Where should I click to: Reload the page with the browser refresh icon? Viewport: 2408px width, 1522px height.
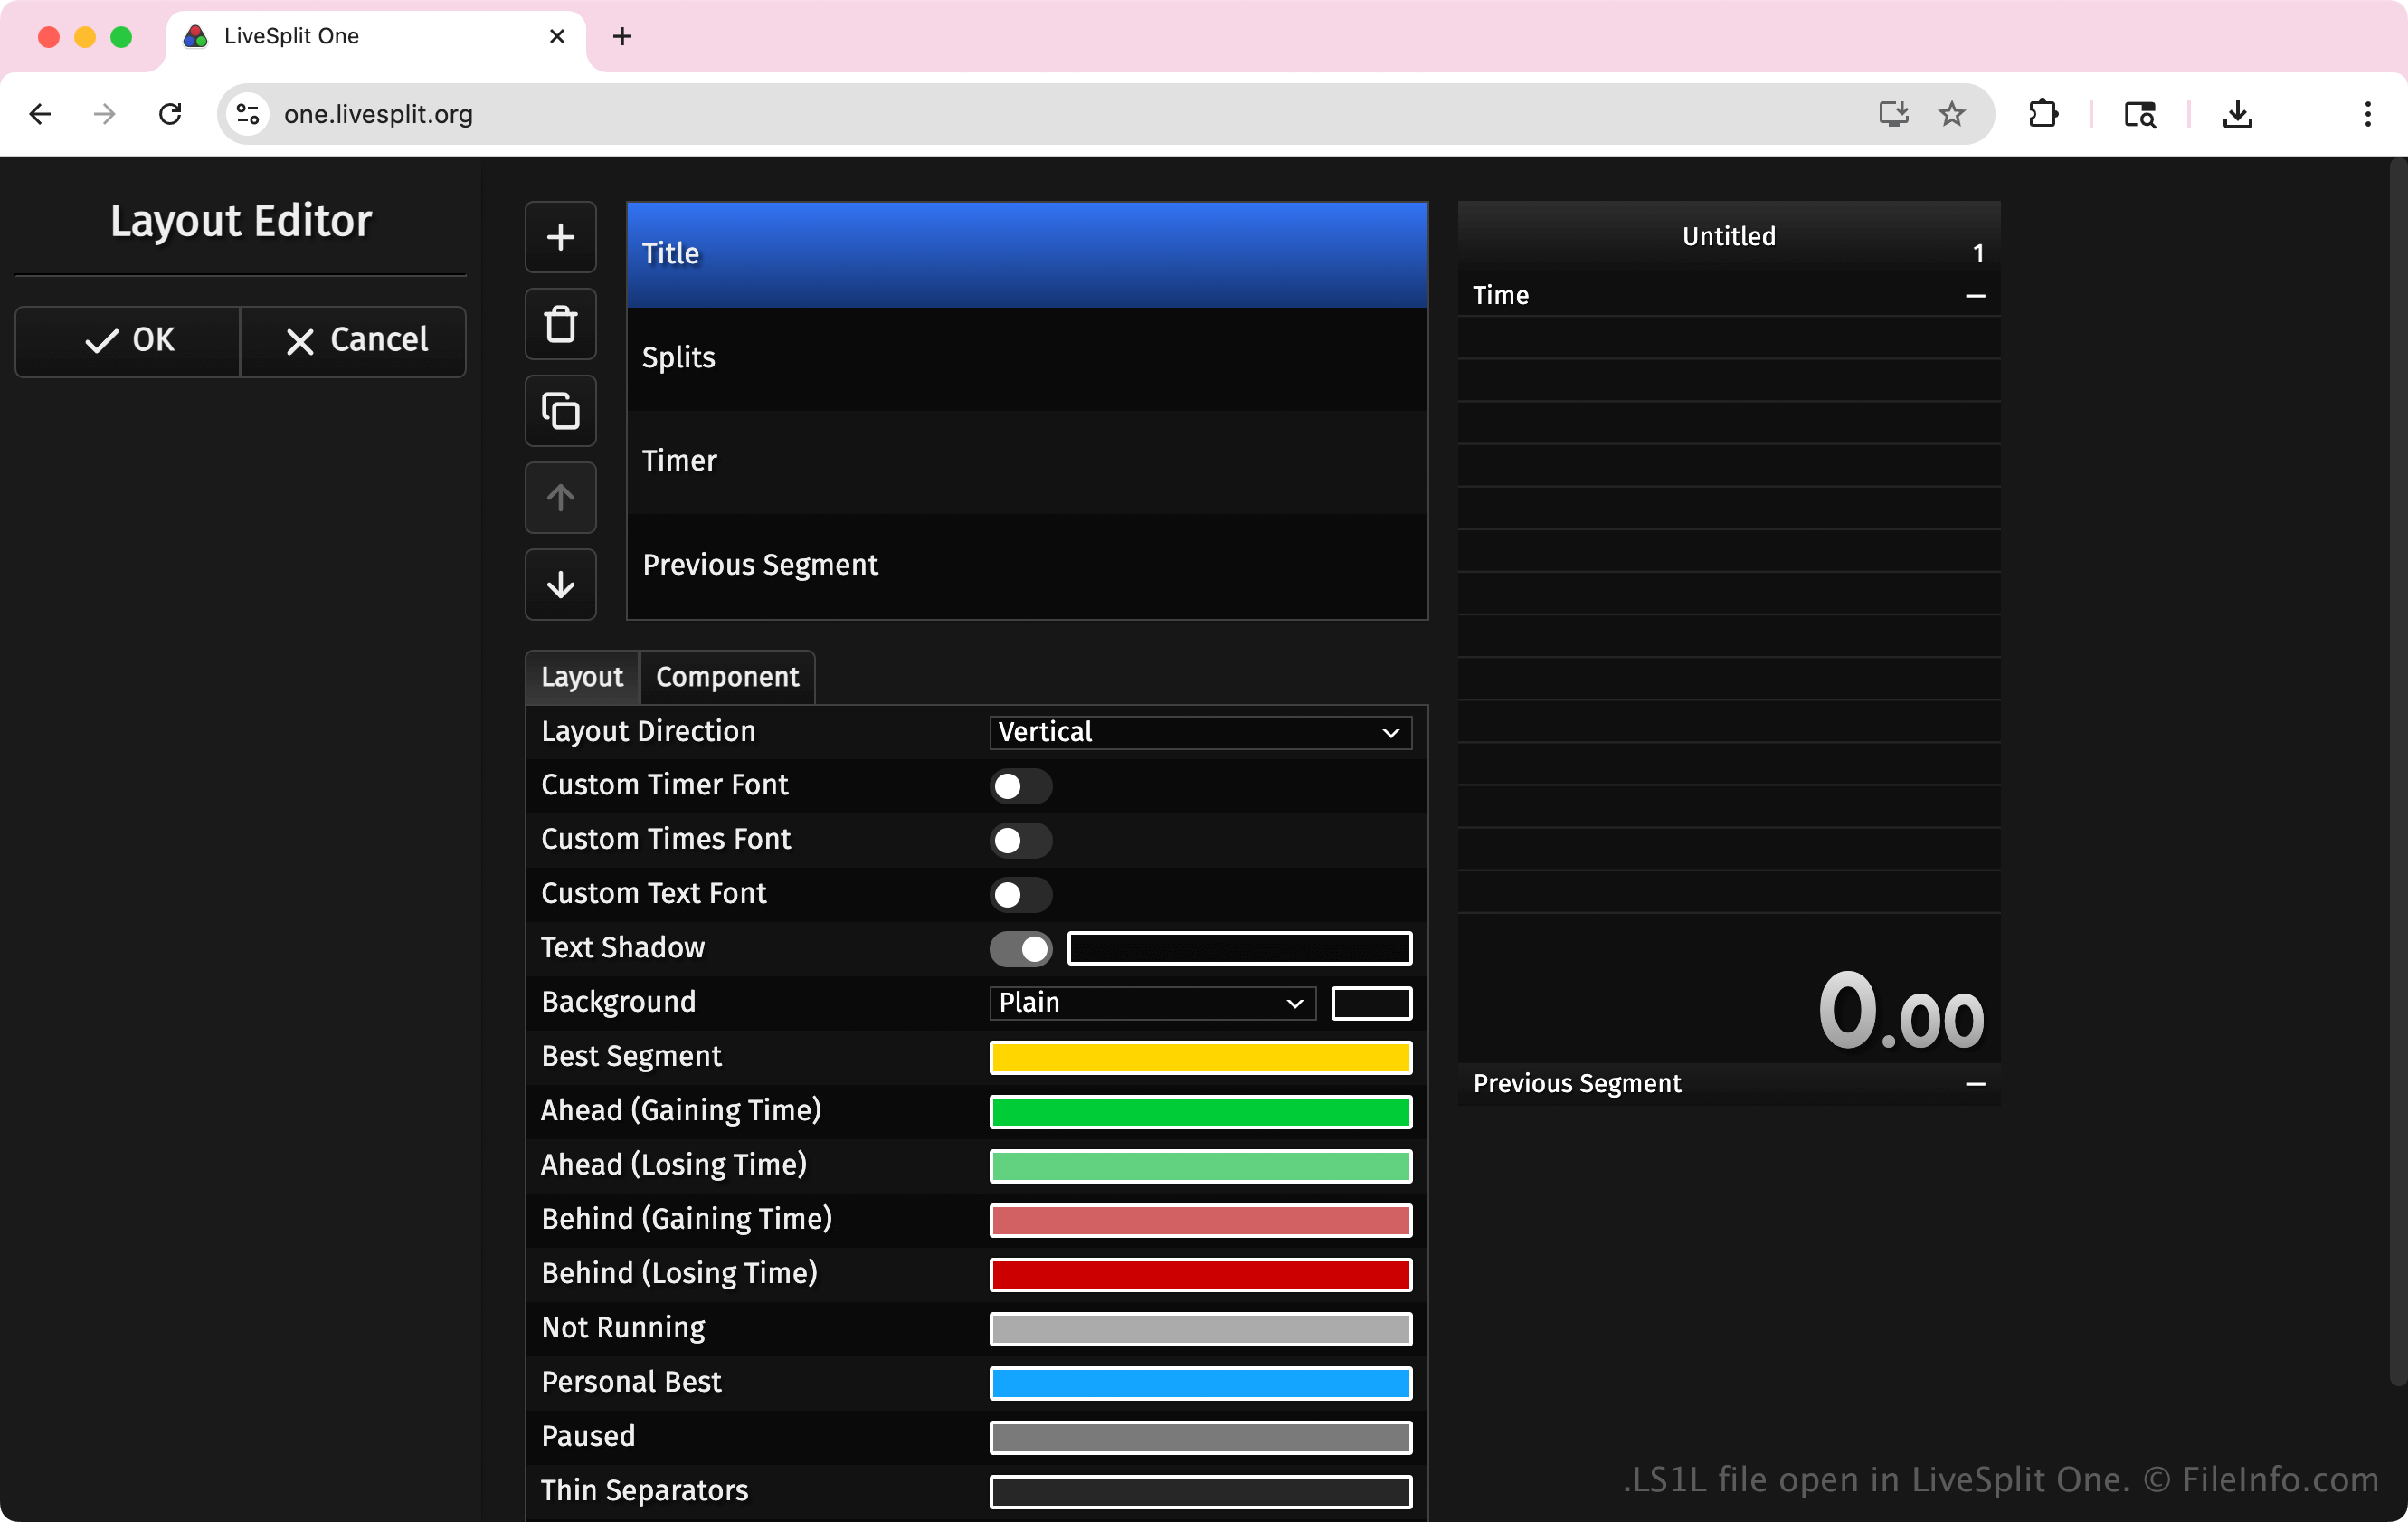pyautogui.click(x=170, y=114)
